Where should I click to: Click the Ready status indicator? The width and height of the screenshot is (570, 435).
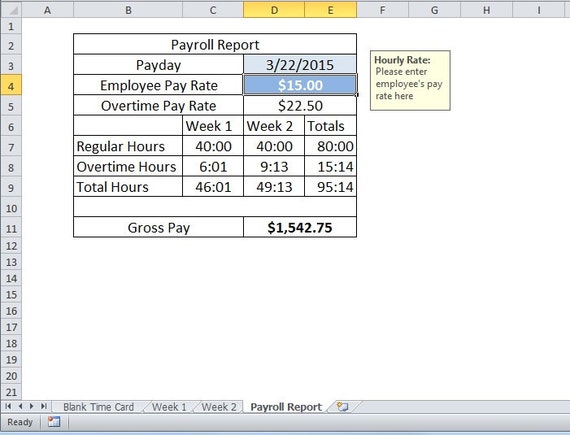click(x=20, y=422)
